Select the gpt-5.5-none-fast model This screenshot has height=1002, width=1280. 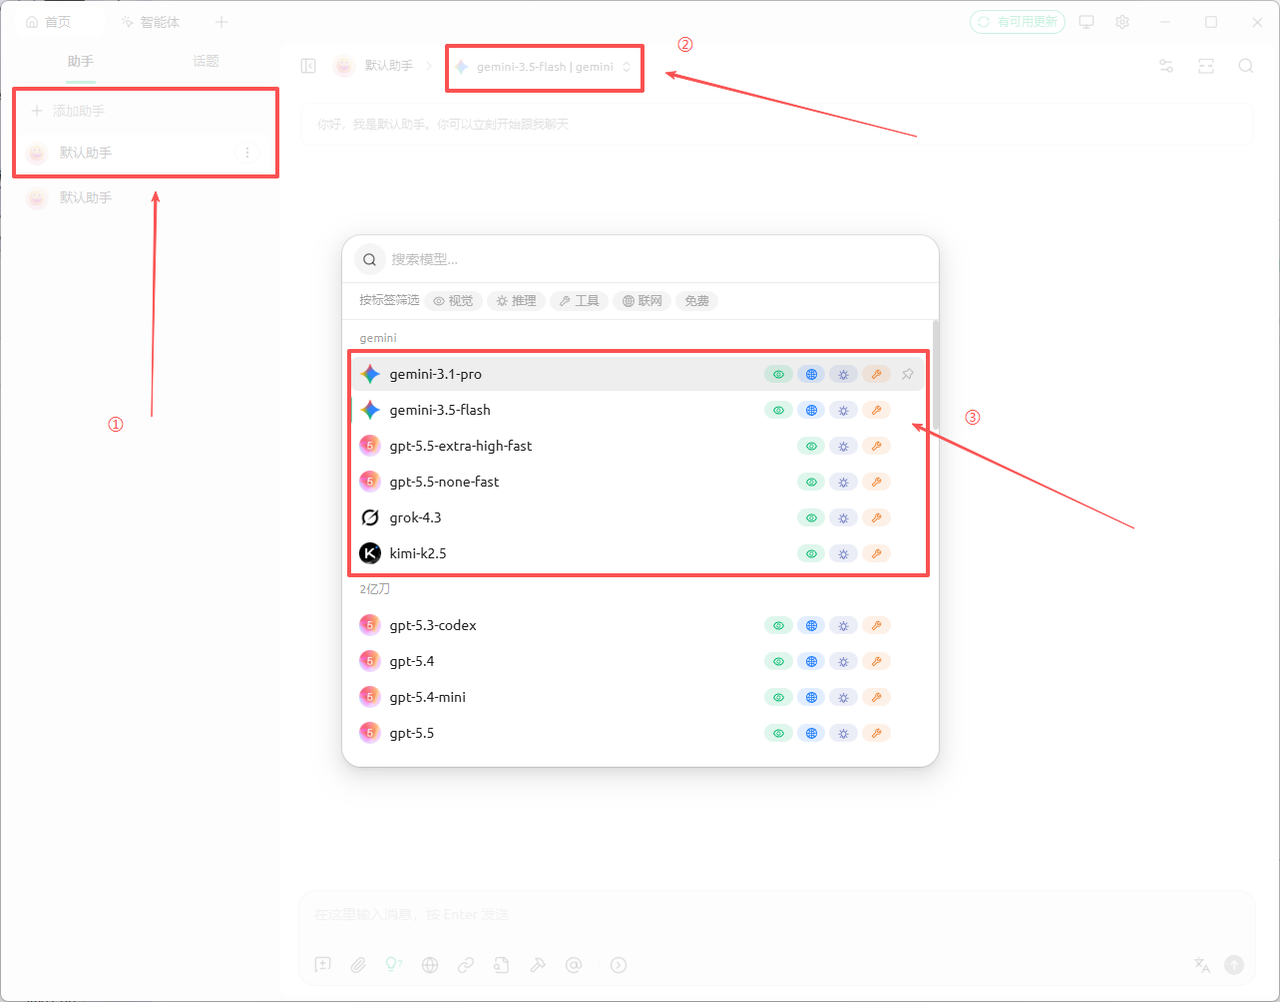(637, 482)
